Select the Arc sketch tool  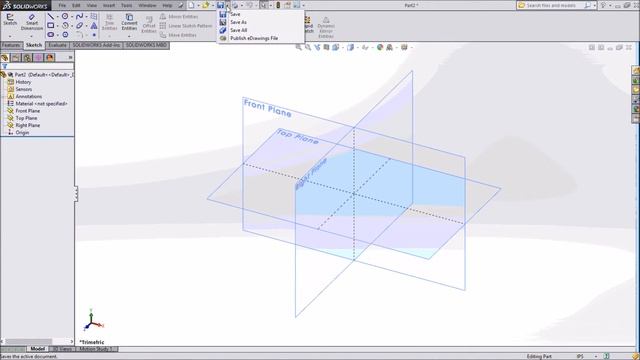tap(65, 25)
